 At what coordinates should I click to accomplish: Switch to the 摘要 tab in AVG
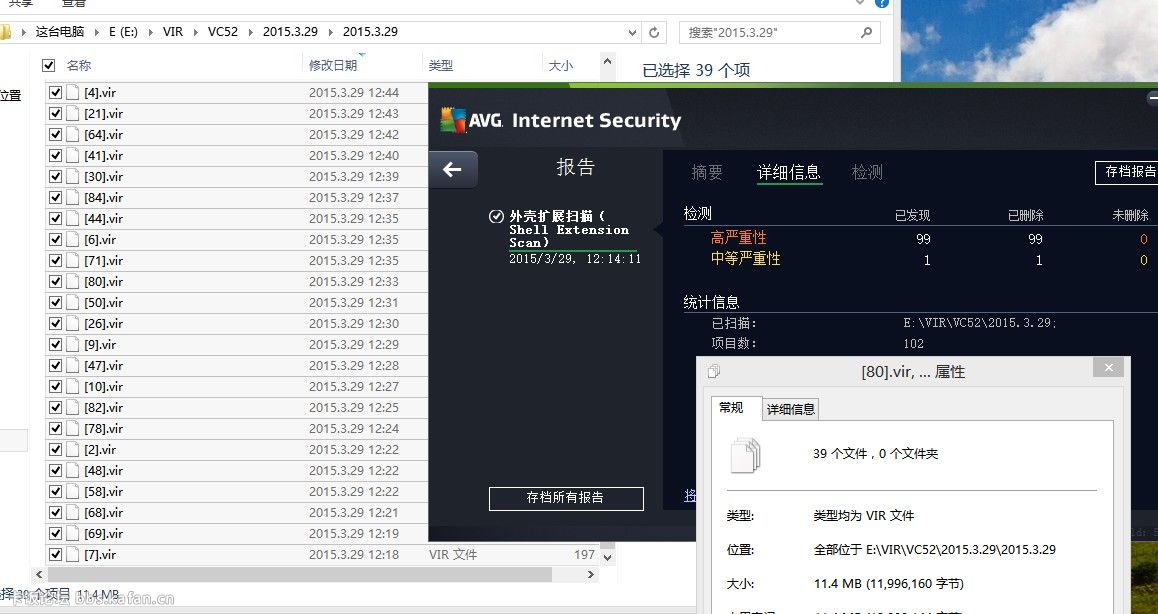click(707, 172)
